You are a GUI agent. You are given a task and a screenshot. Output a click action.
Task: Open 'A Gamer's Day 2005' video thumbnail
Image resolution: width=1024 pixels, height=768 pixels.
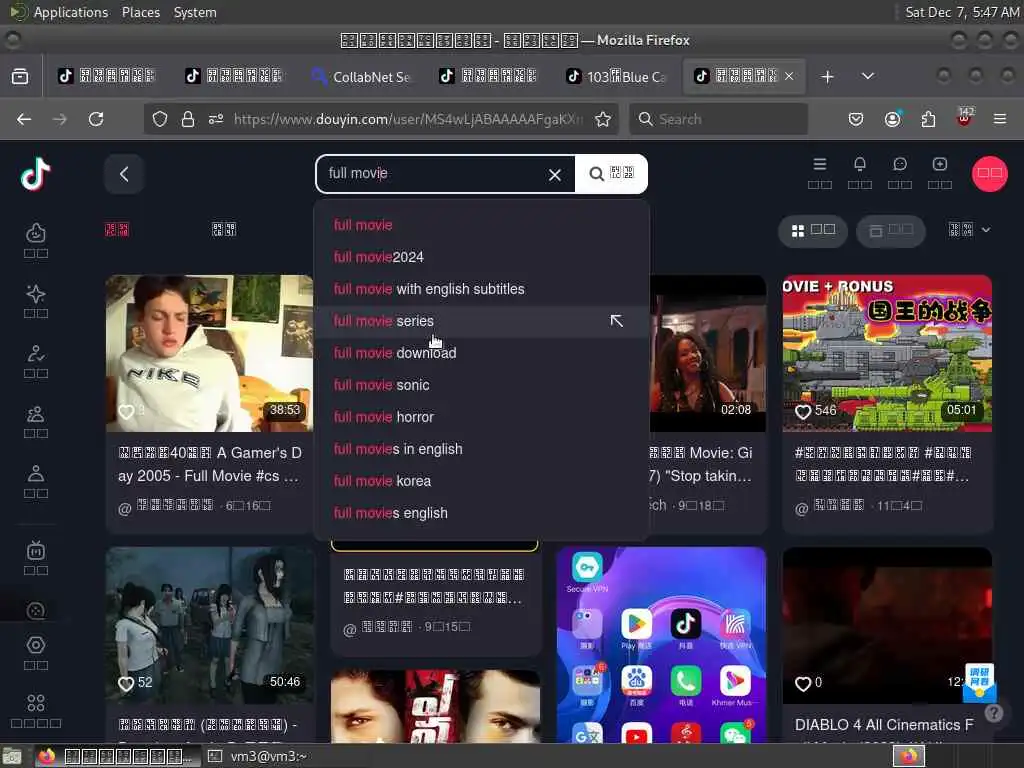tap(210, 353)
